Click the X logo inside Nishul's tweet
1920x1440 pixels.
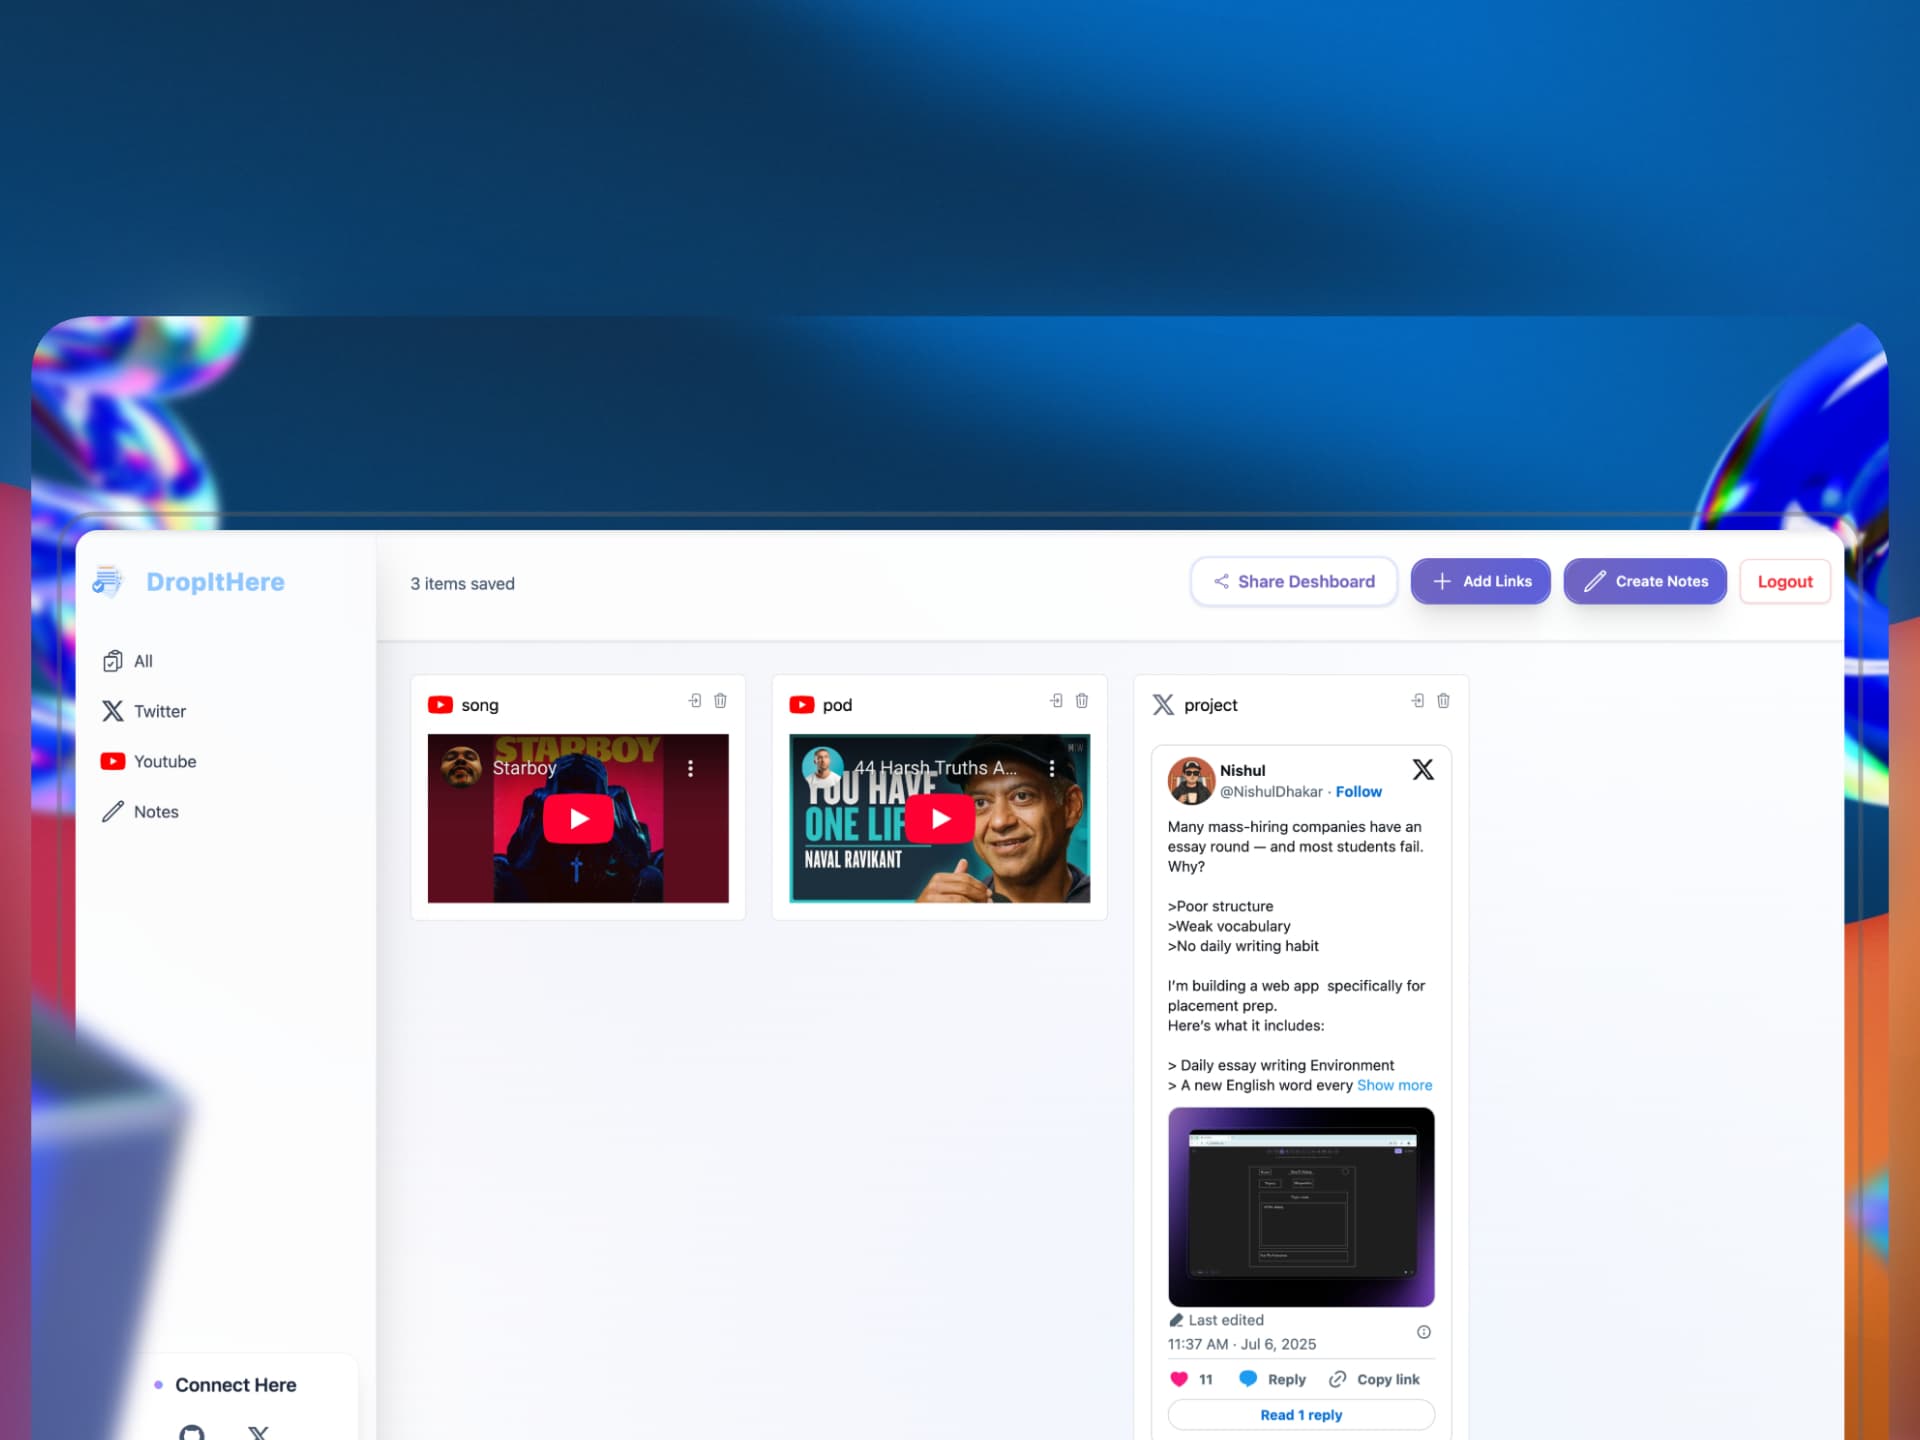pos(1422,769)
